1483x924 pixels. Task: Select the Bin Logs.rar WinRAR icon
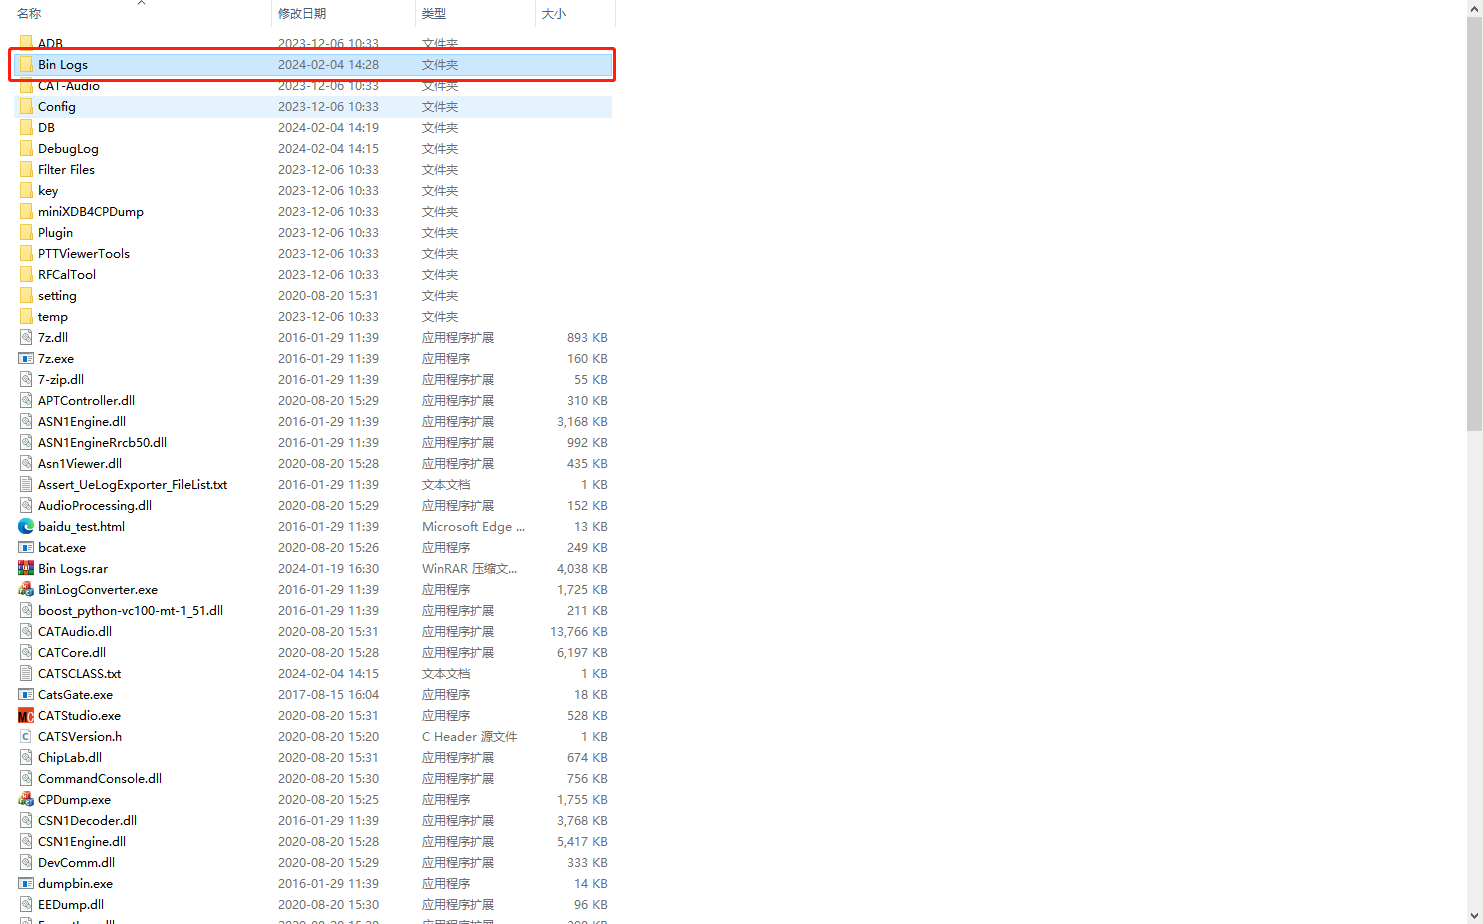(x=26, y=568)
